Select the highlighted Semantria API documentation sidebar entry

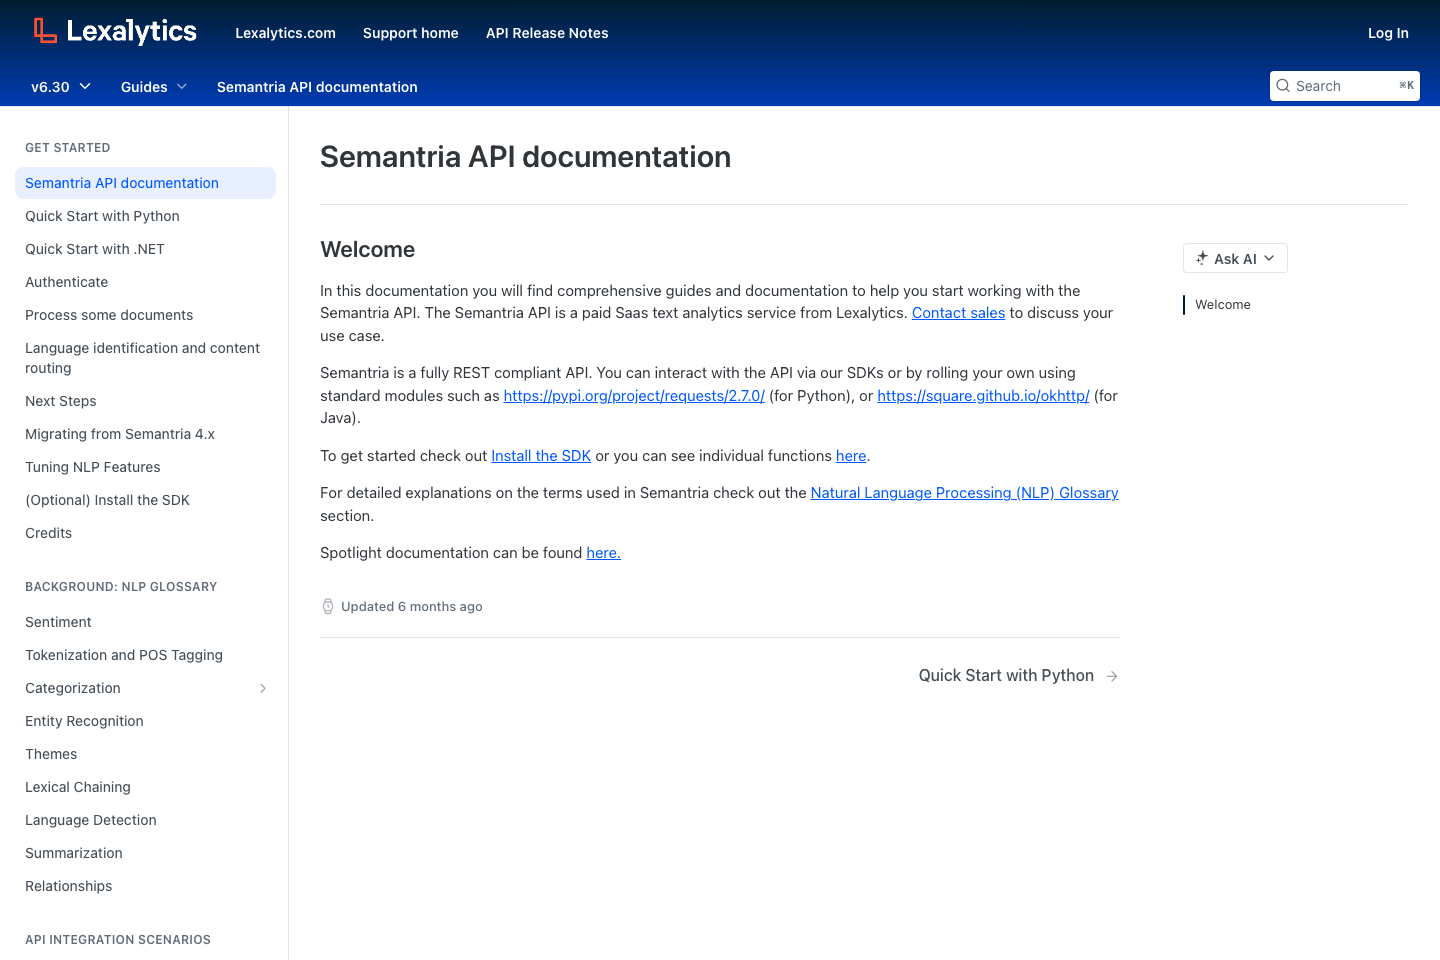coord(121,183)
